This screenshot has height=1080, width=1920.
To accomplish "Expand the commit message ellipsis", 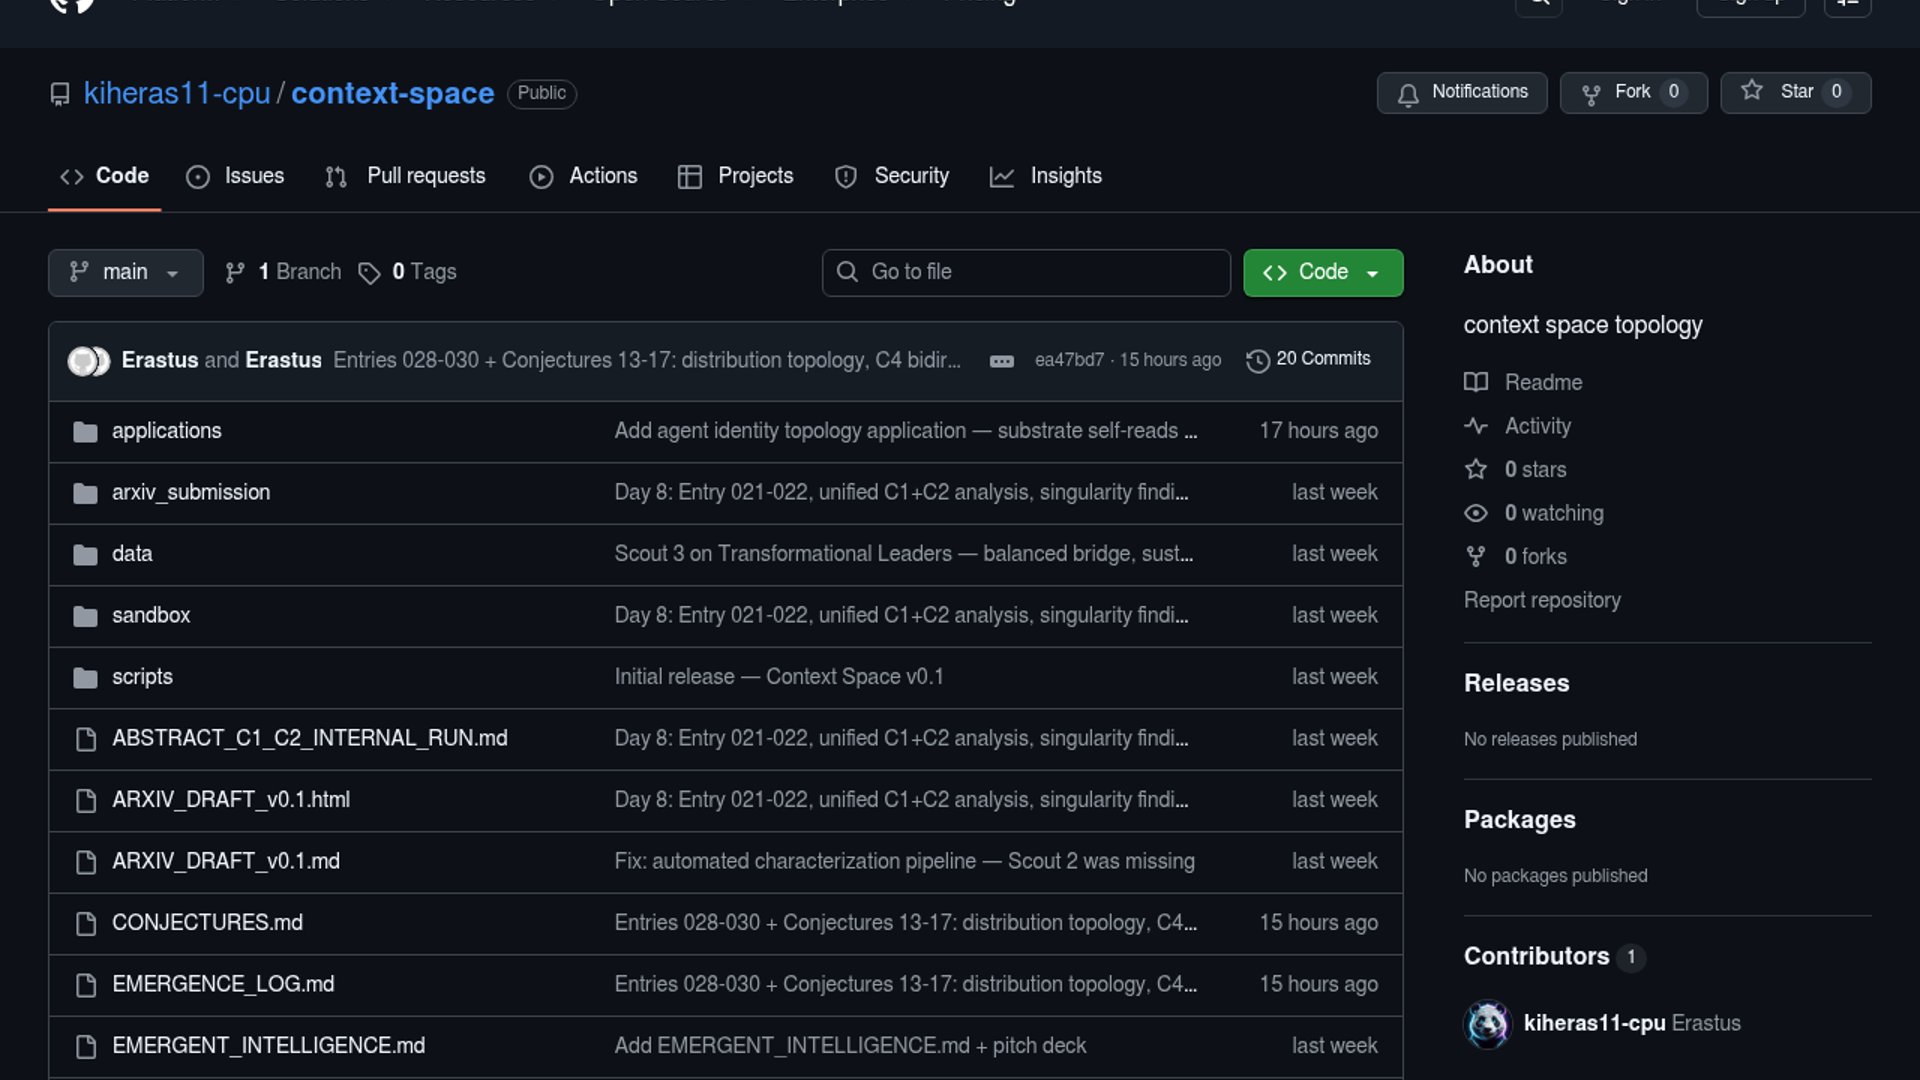I will click(x=1001, y=361).
